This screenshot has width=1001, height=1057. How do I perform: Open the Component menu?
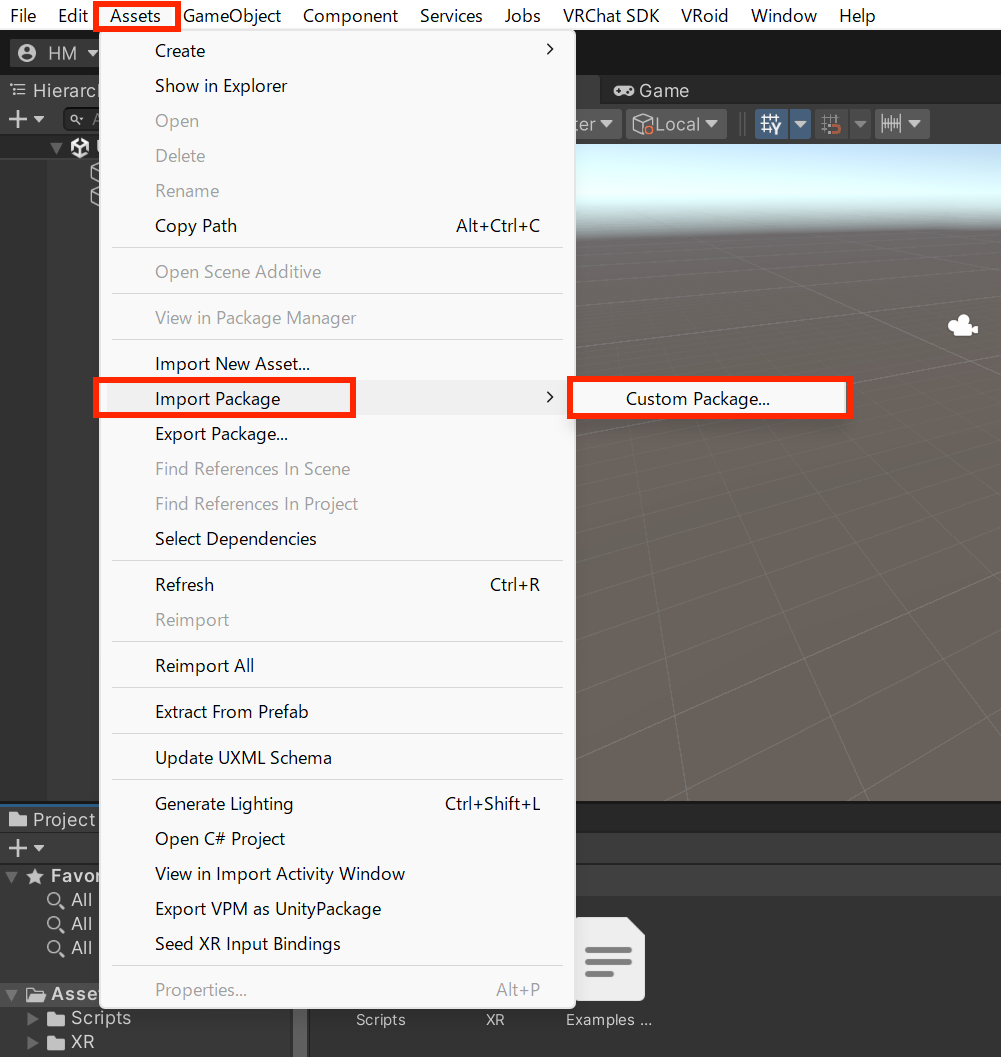[x=350, y=16]
